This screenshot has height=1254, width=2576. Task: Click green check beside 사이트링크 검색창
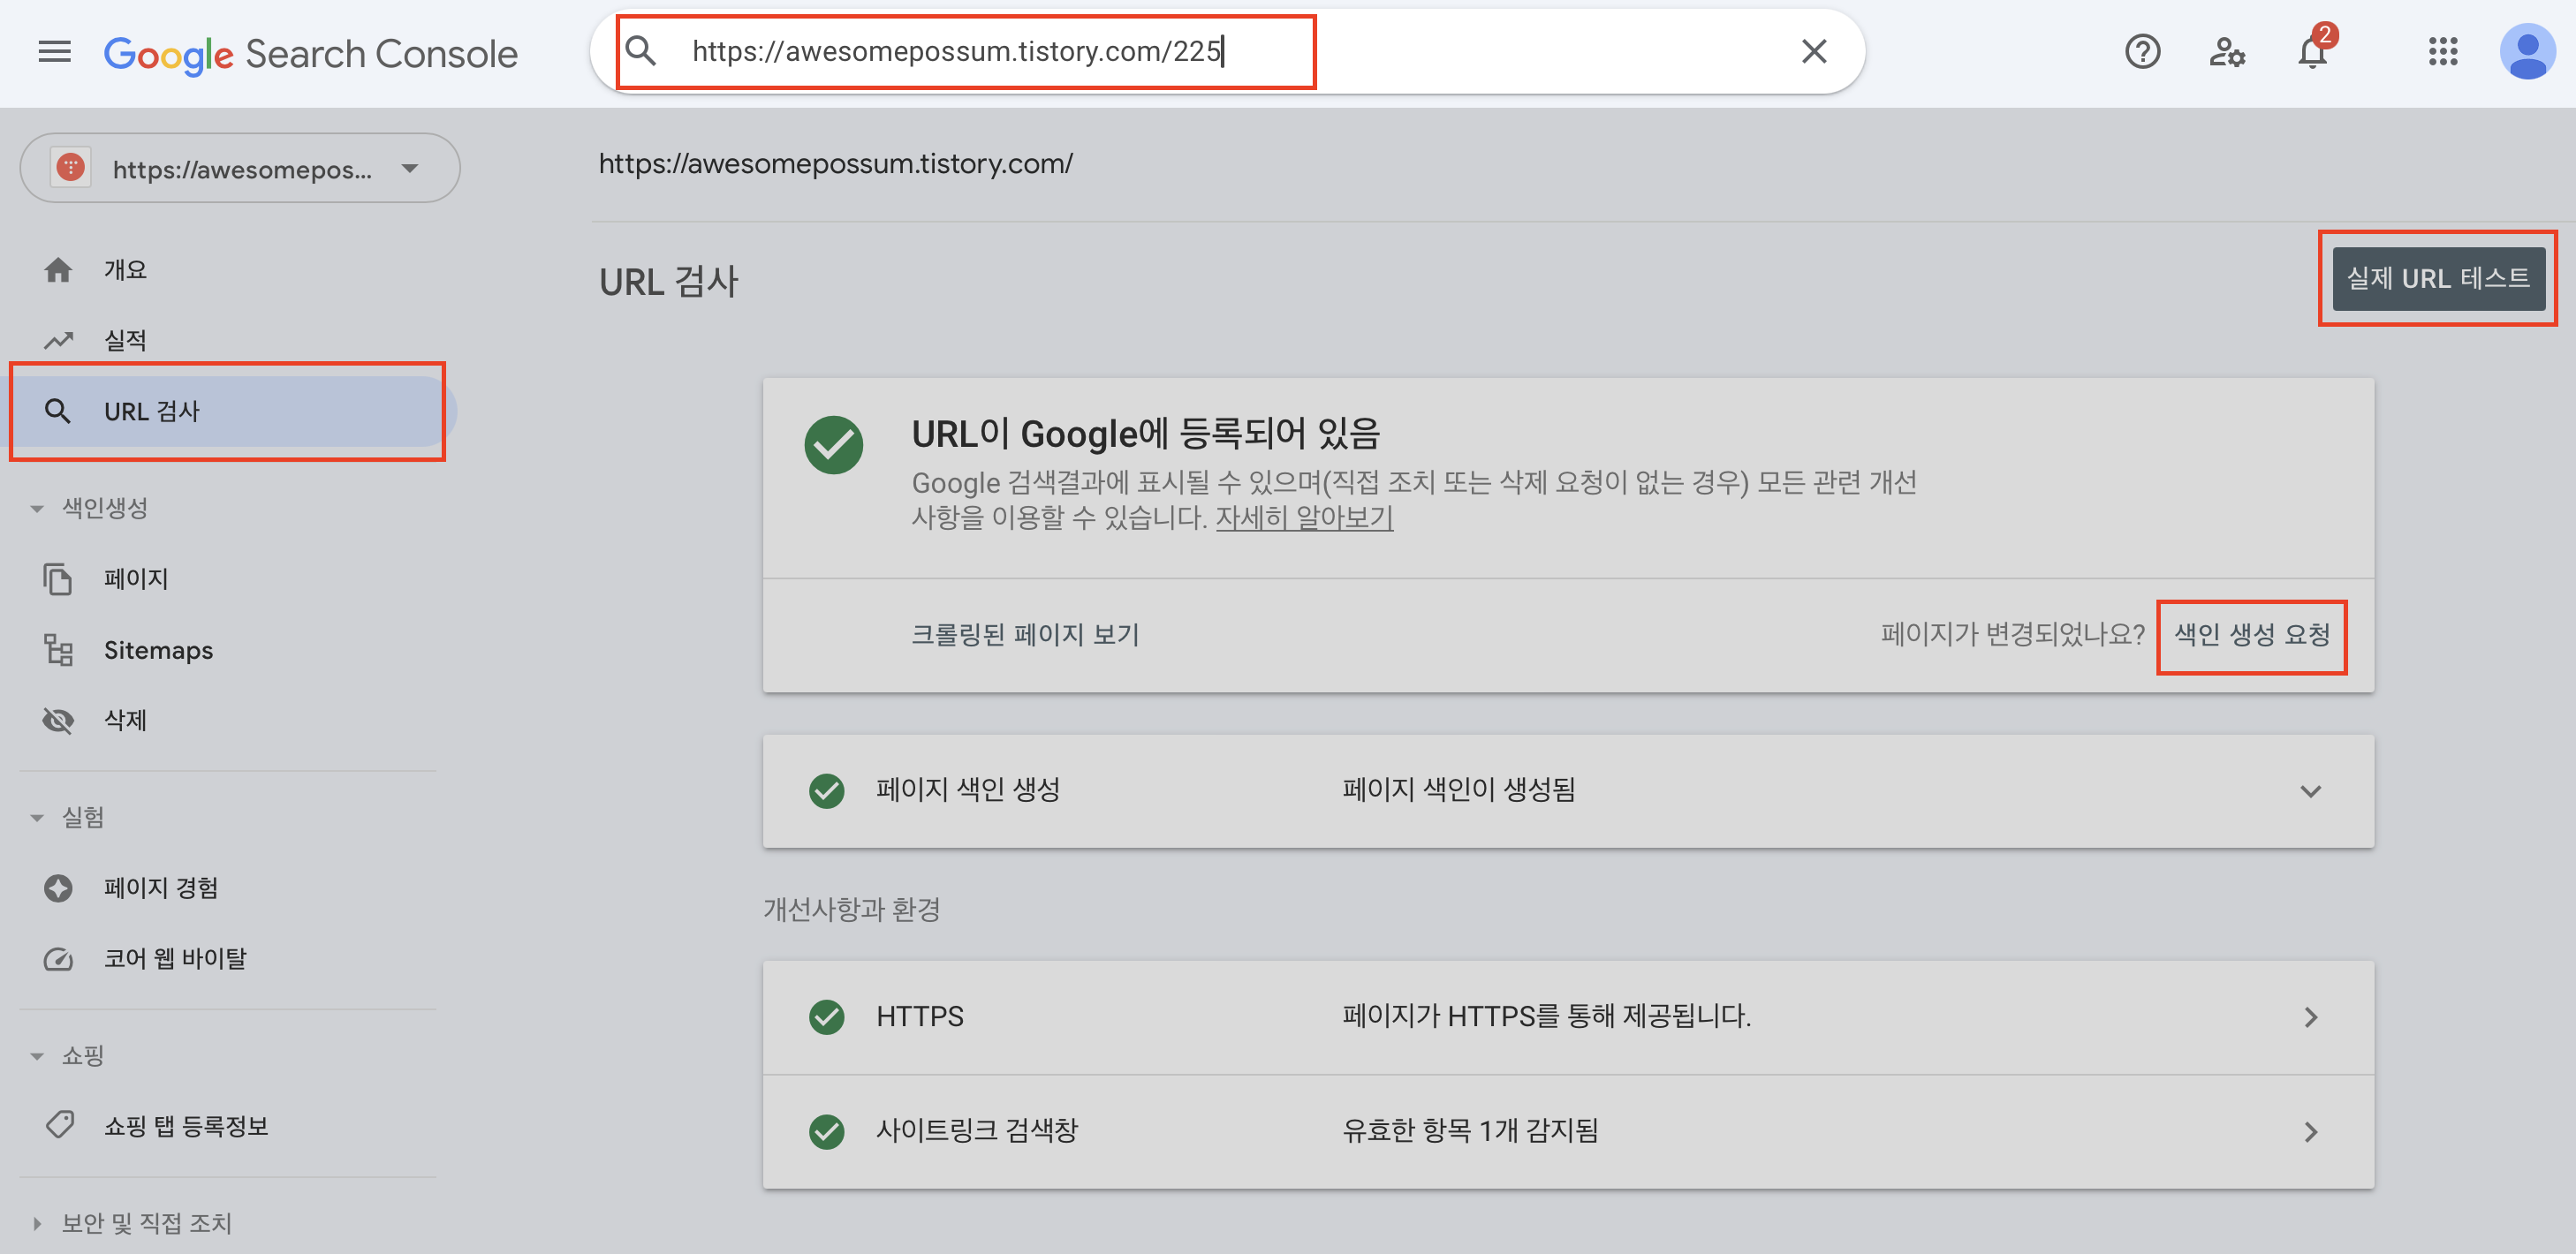pos(826,1132)
